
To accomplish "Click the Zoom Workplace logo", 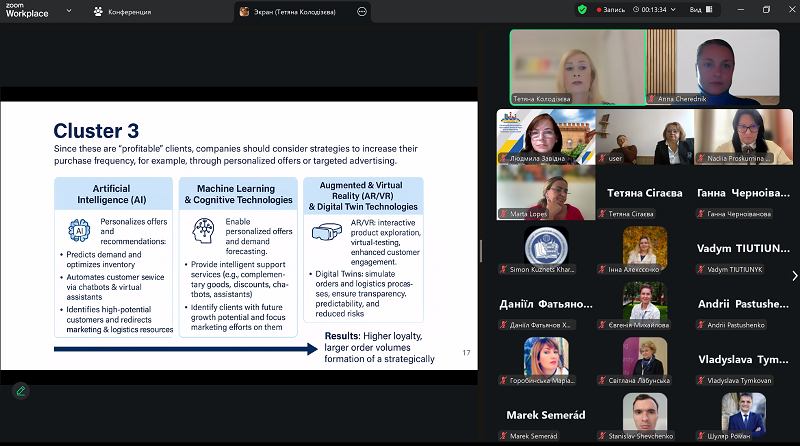I will (x=21, y=10).
